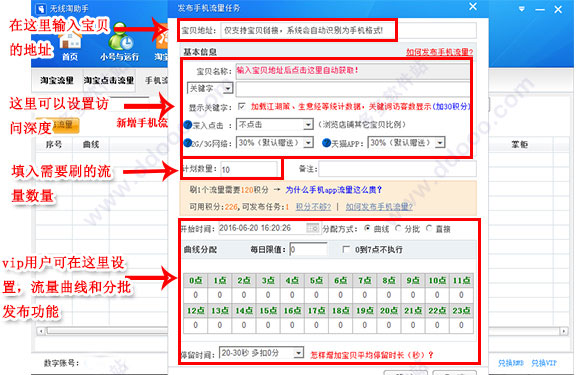
Task: Open the 为什么手机app流量这么贵? link
Action: point(334,190)
